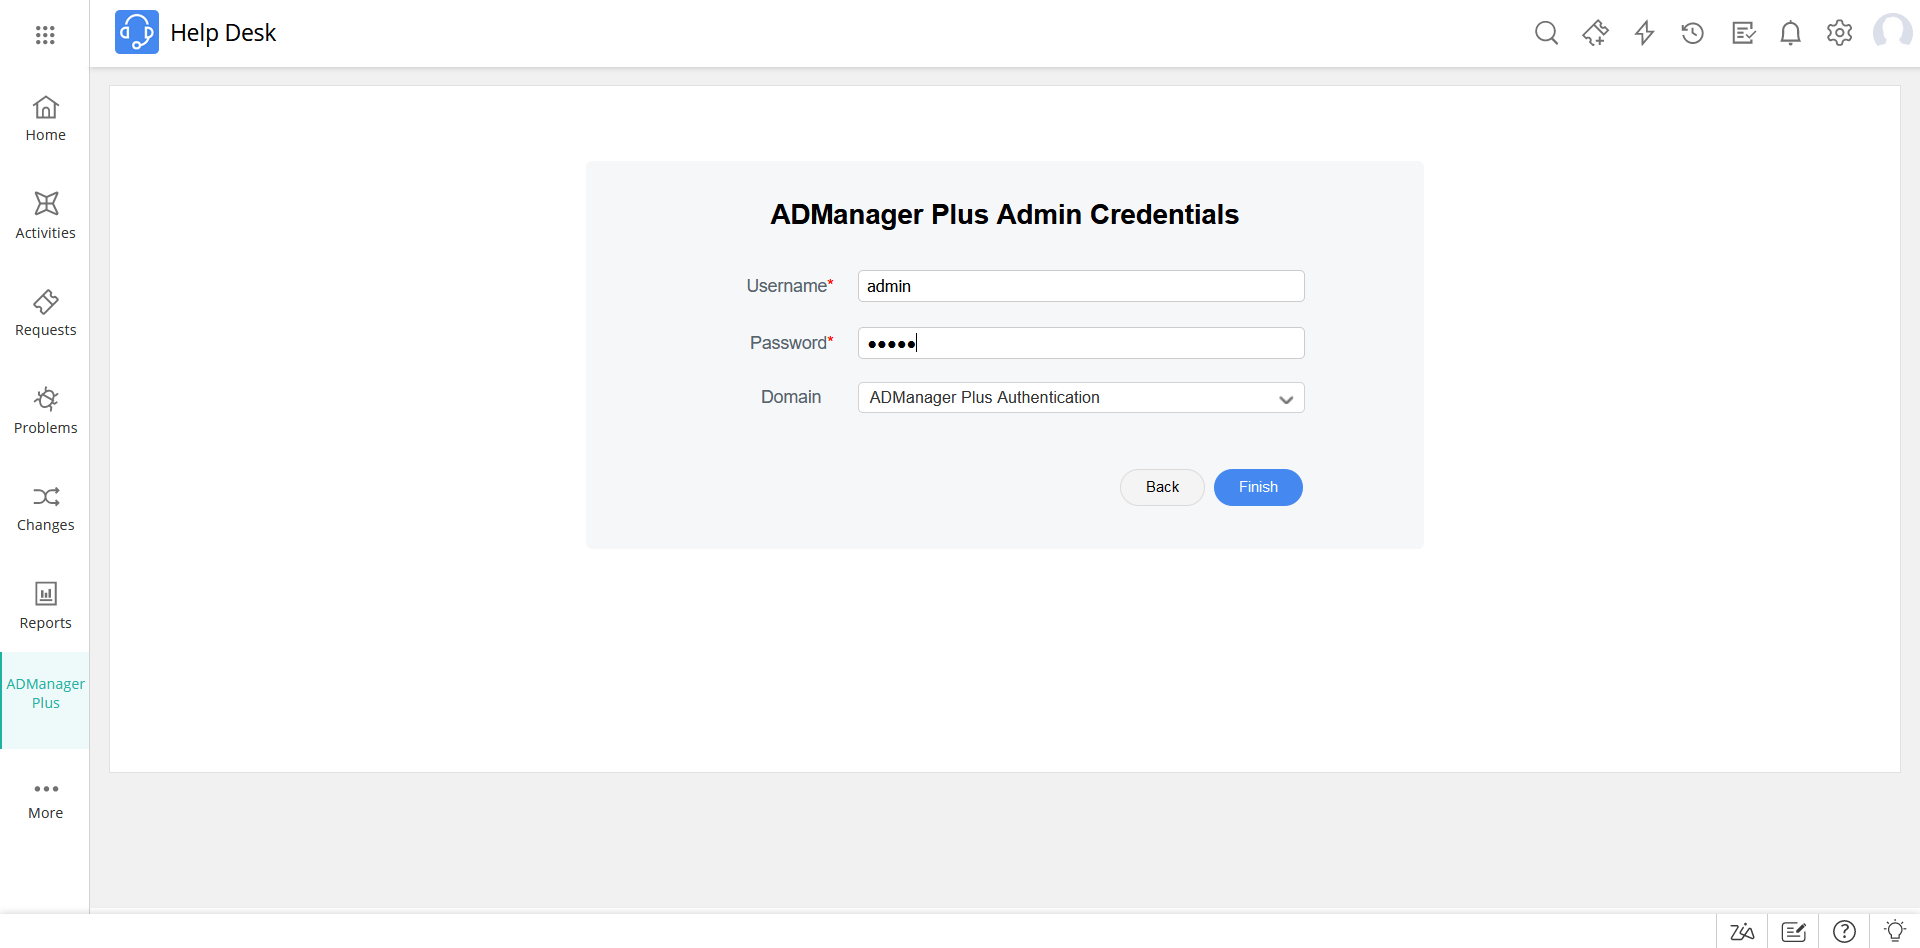Click the help question mark icon
This screenshot has width=1920, height=948.
[x=1844, y=931]
